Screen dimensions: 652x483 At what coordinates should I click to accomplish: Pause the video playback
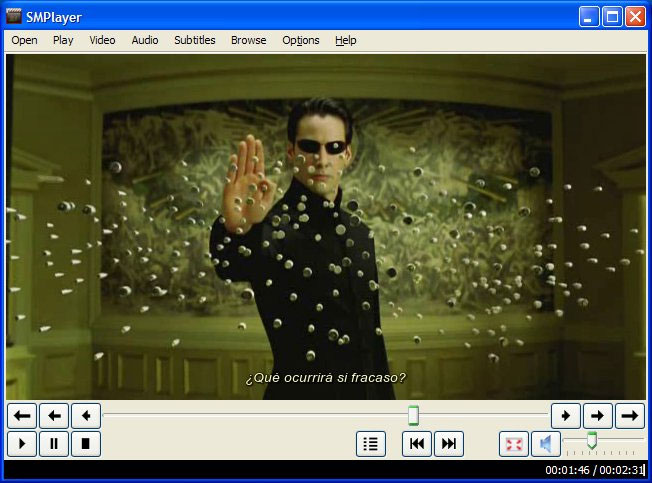click(54, 444)
